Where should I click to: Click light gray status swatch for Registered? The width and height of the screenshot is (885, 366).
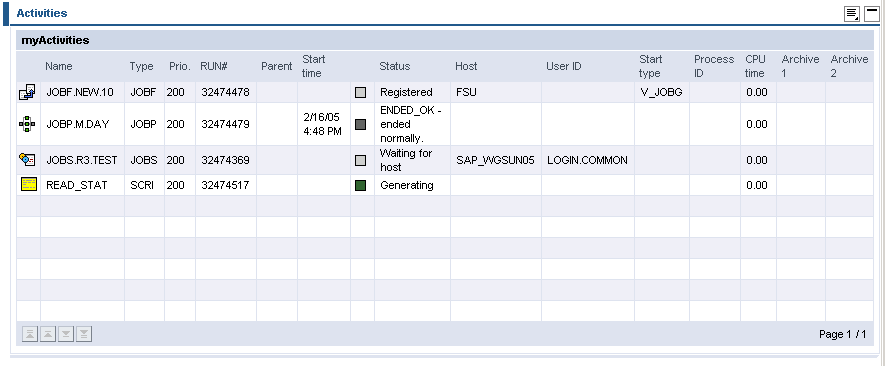pyautogui.click(x=360, y=93)
